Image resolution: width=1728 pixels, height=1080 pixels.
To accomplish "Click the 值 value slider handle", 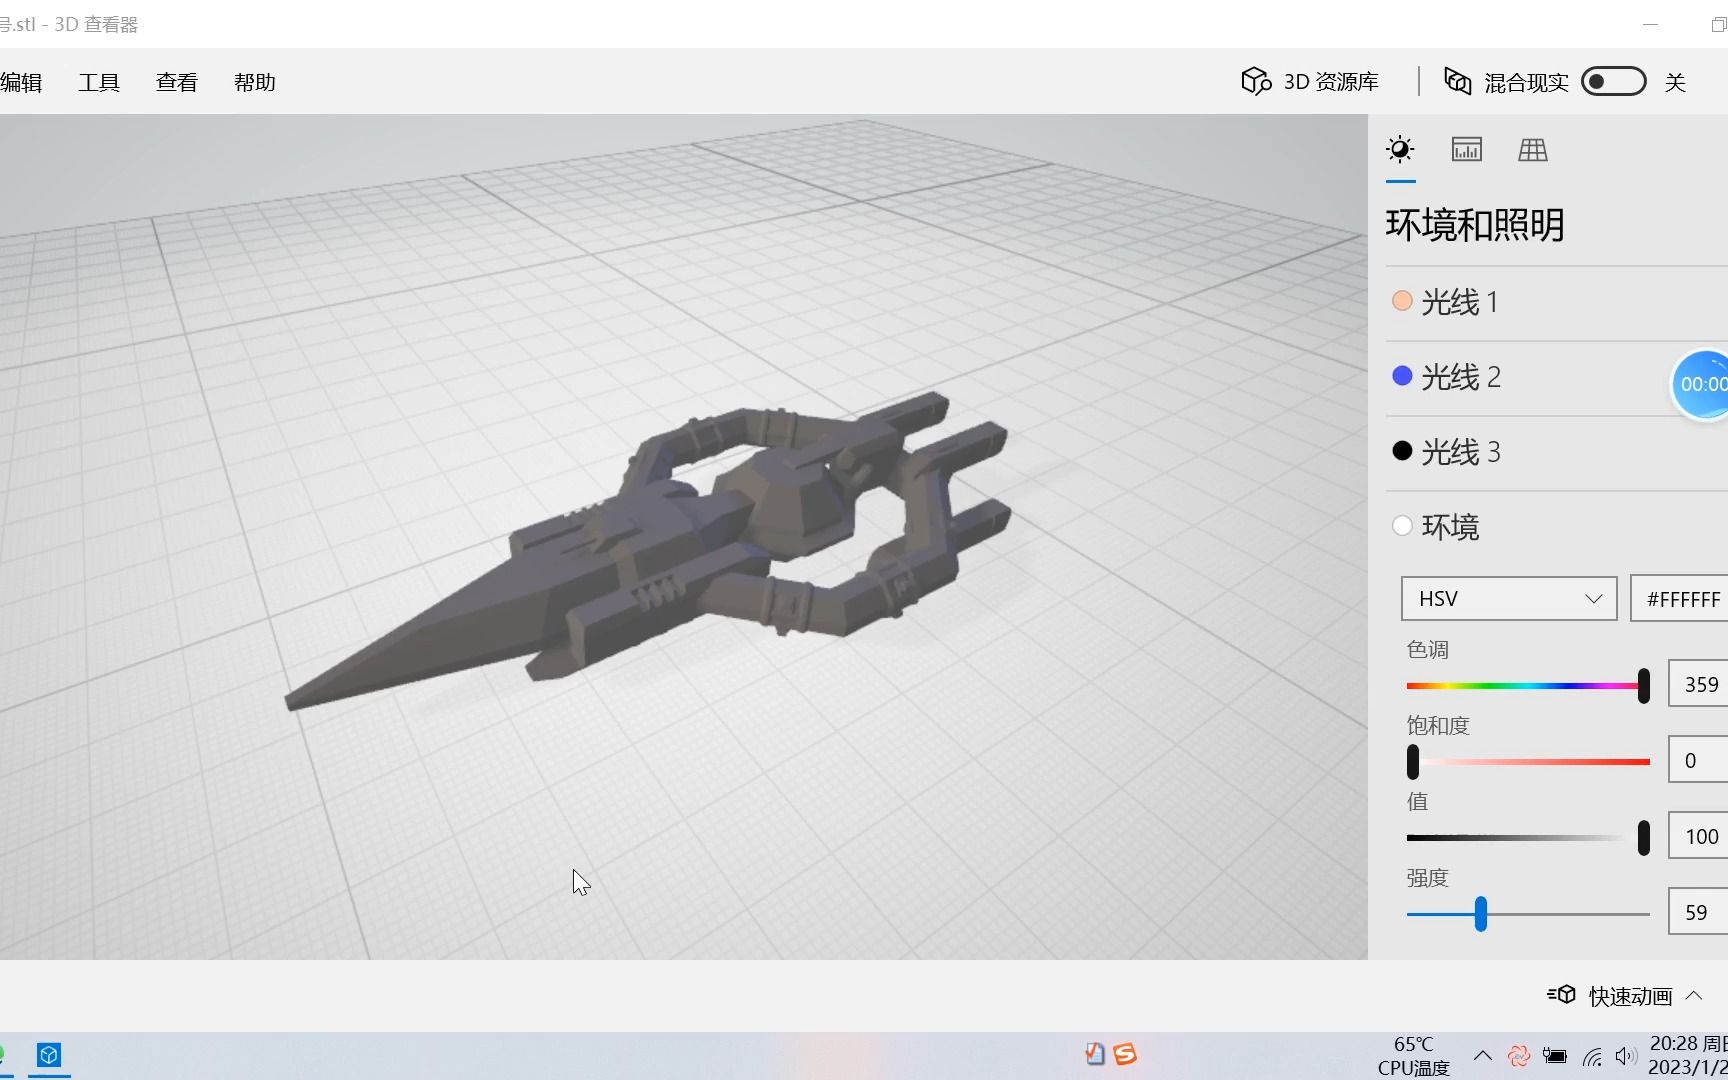I will pos(1643,838).
